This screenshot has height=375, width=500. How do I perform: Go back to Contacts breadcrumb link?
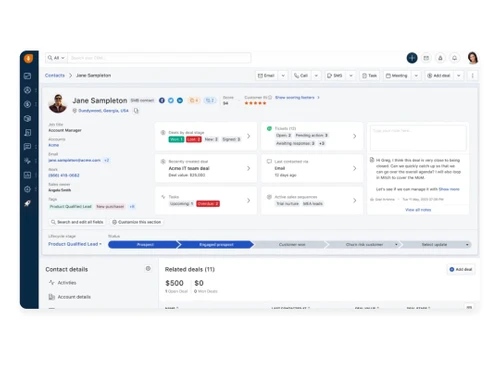click(55, 76)
